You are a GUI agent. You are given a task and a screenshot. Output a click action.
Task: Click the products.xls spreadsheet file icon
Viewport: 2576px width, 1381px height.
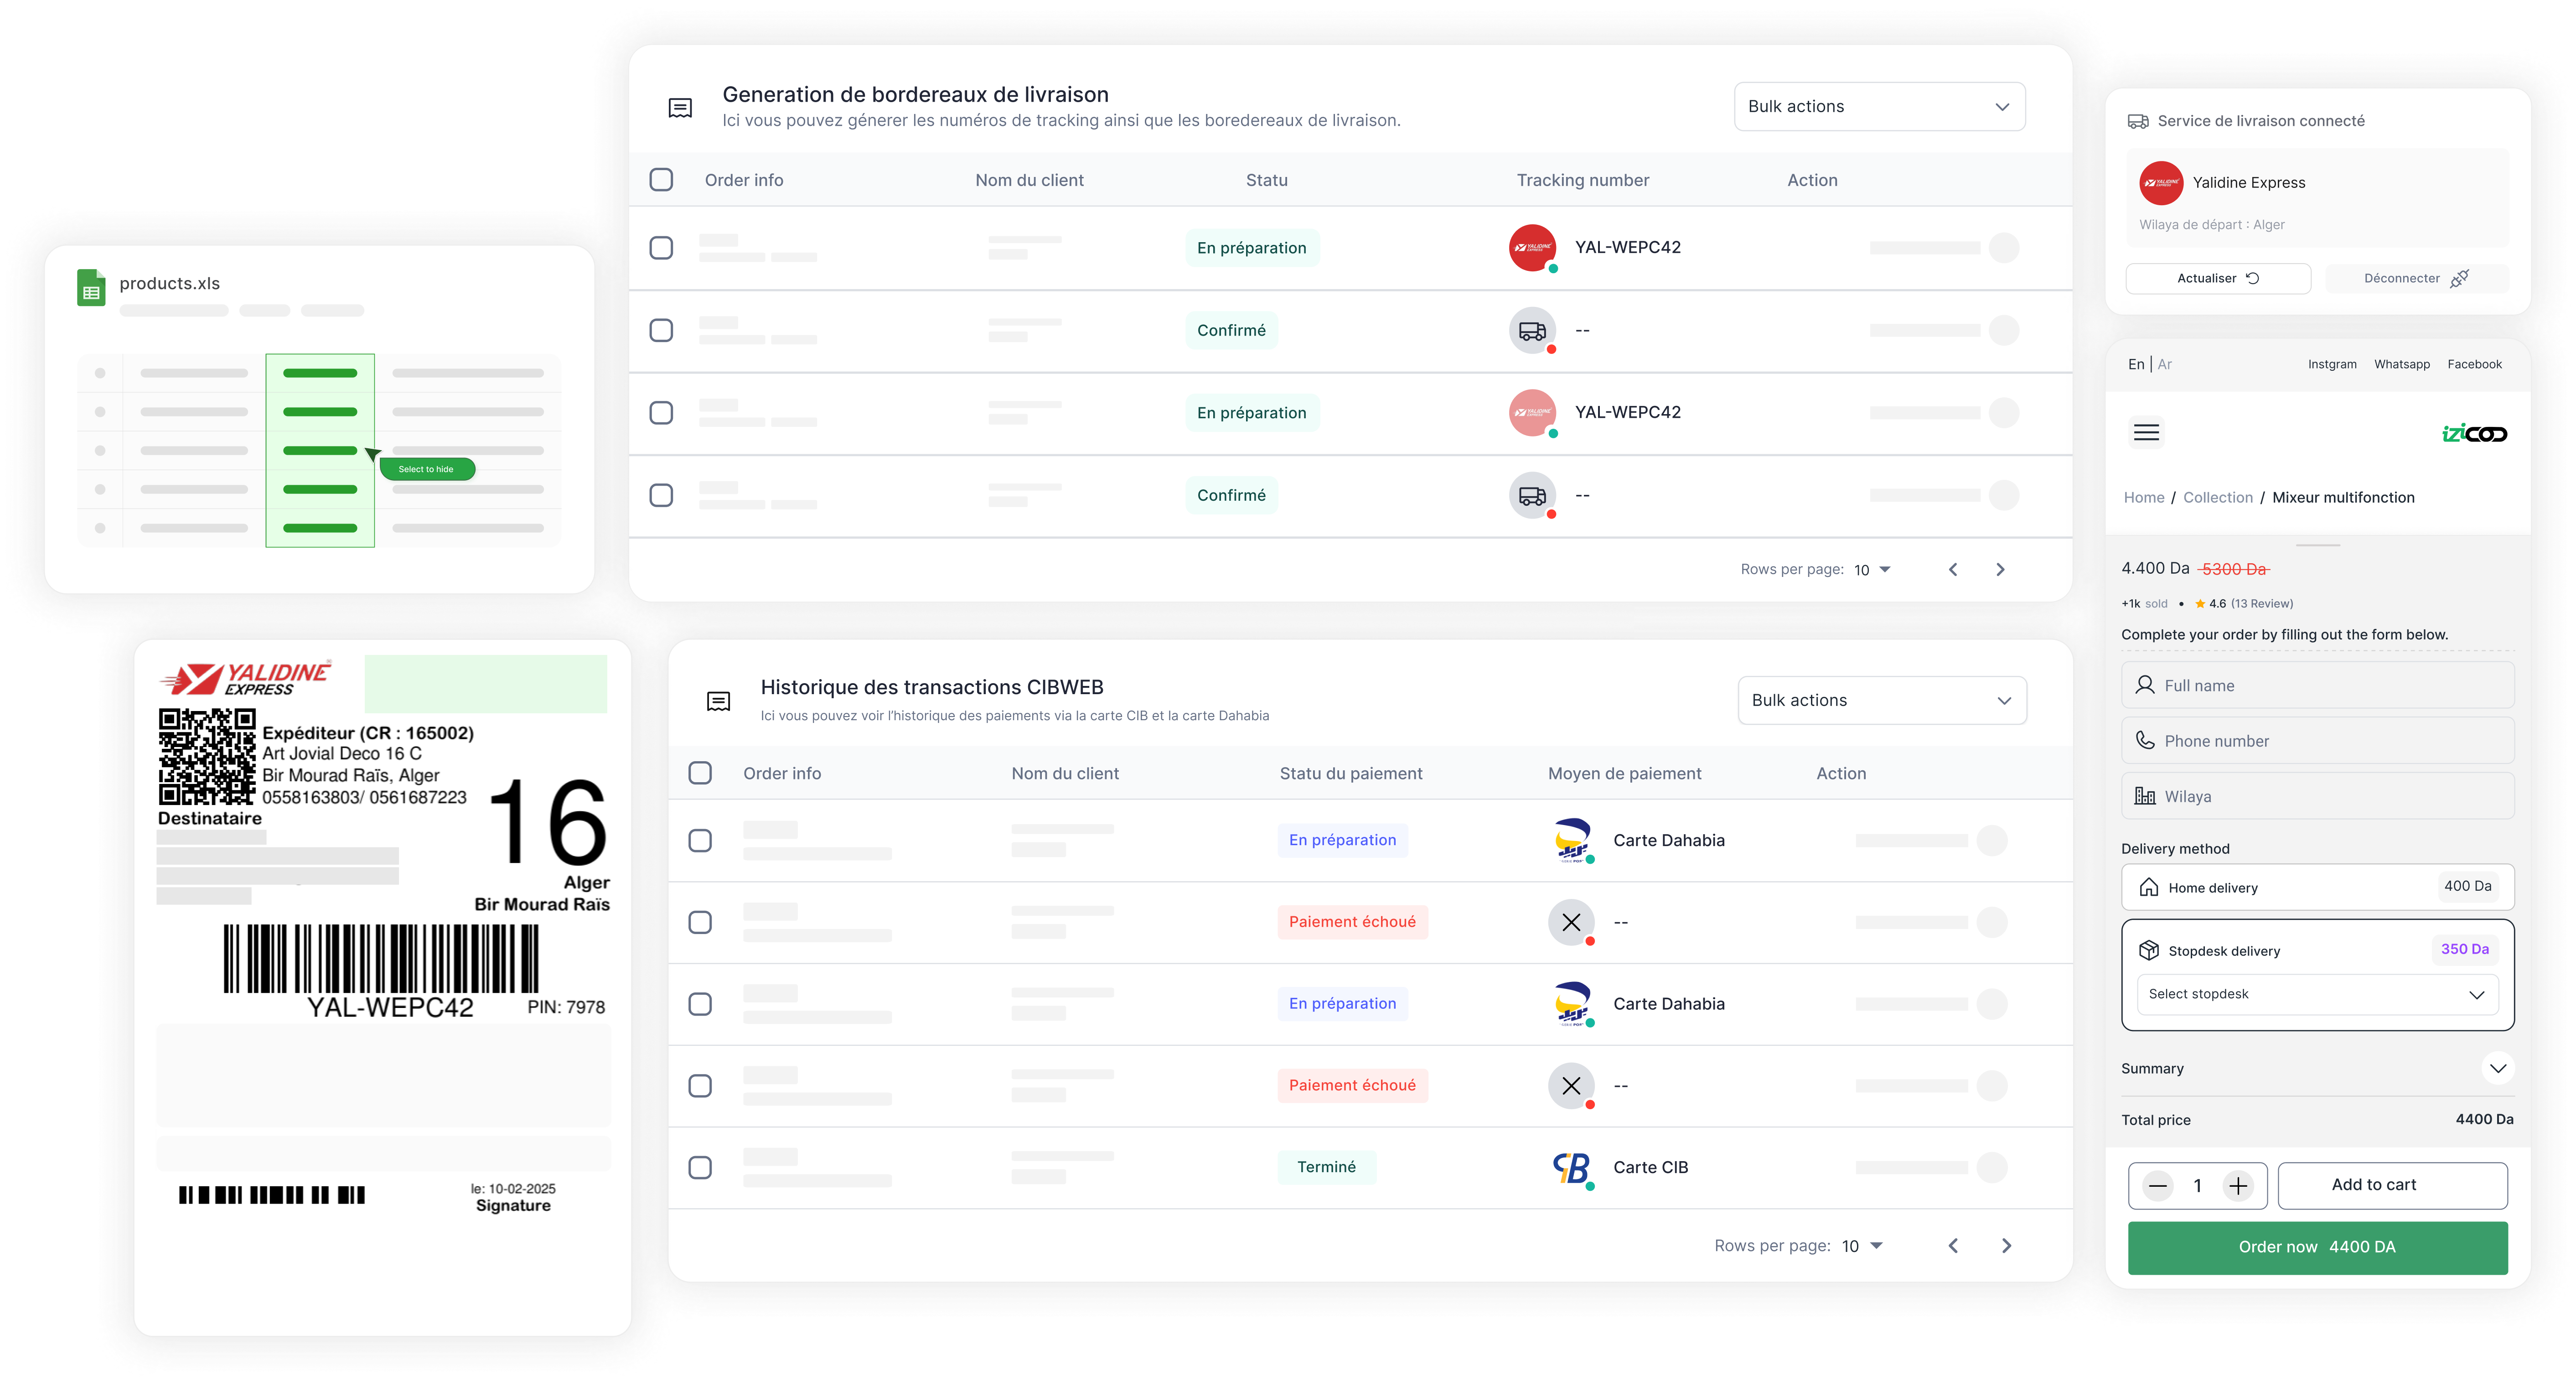click(x=91, y=288)
